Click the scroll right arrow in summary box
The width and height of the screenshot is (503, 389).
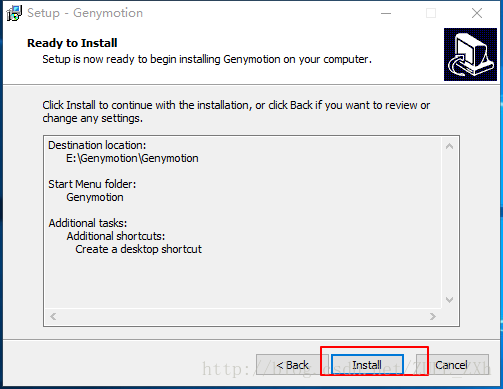(x=433, y=316)
